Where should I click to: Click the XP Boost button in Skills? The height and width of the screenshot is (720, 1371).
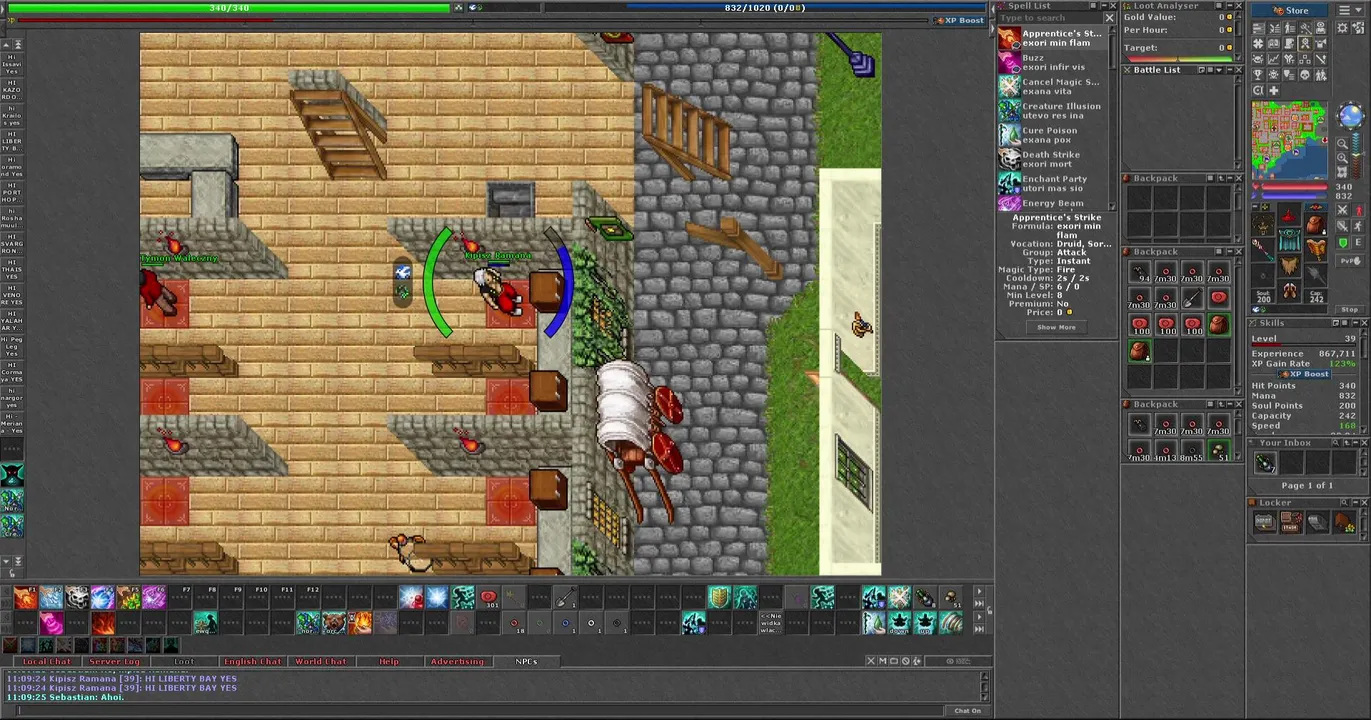click(x=1303, y=374)
